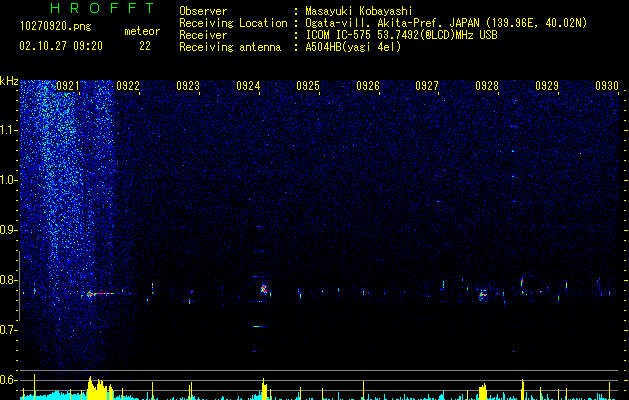Click the ICOM IC-575 receiver text
The image size is (629, 400).
tap(401, 35)
